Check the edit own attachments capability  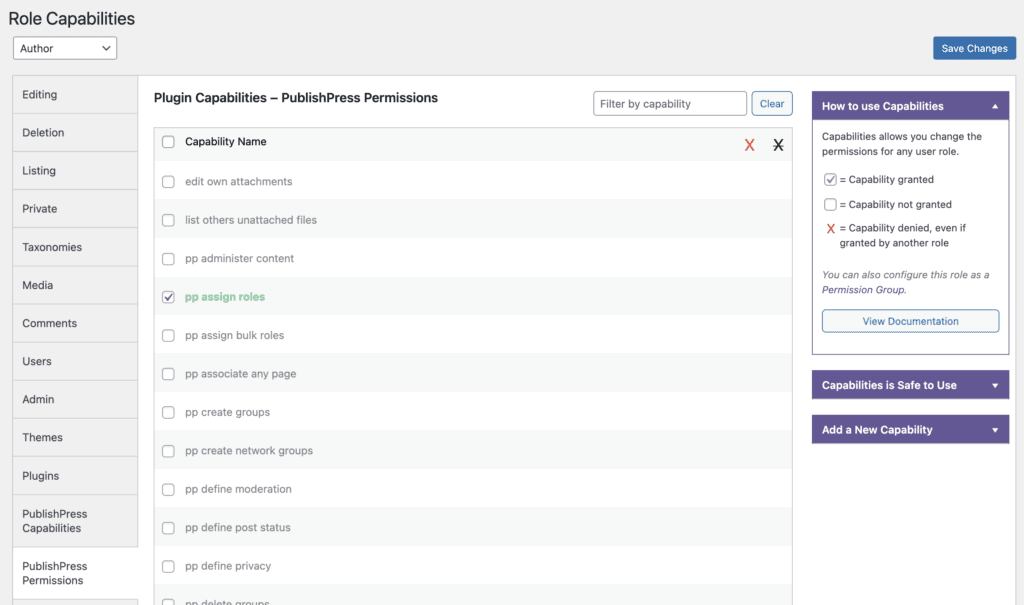coord(167,181)
